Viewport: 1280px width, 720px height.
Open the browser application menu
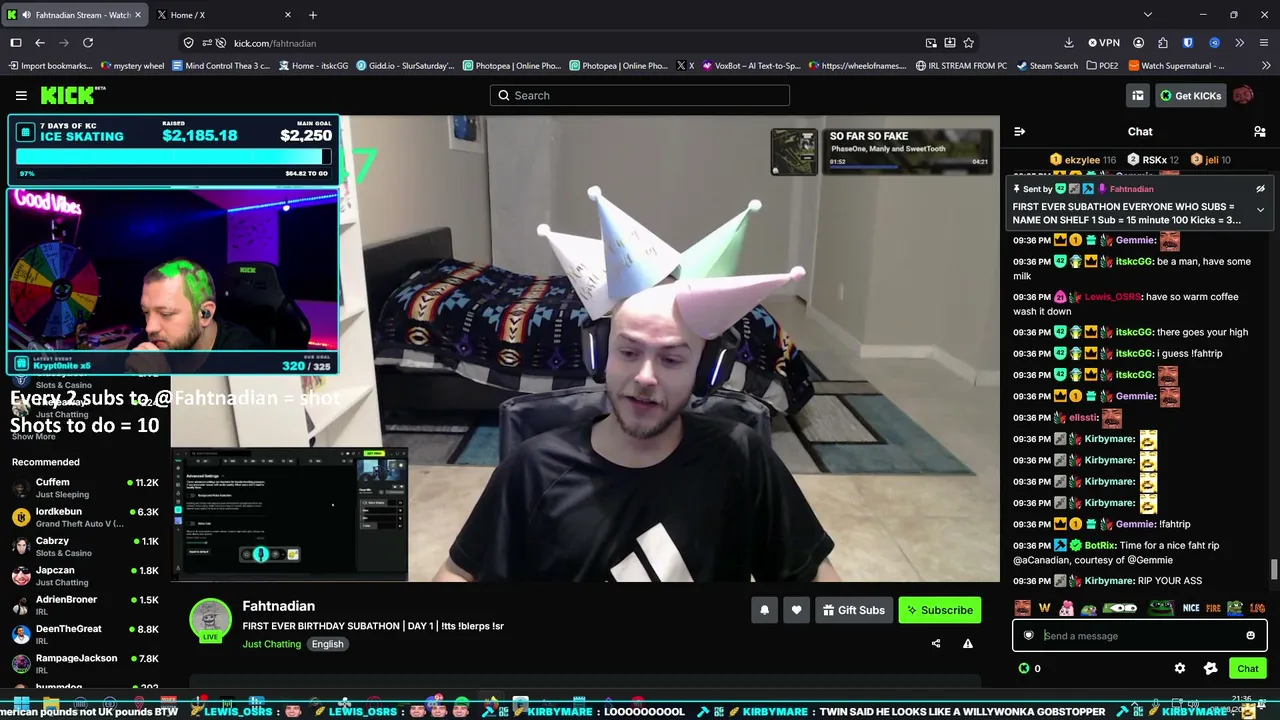point(1264,43)
